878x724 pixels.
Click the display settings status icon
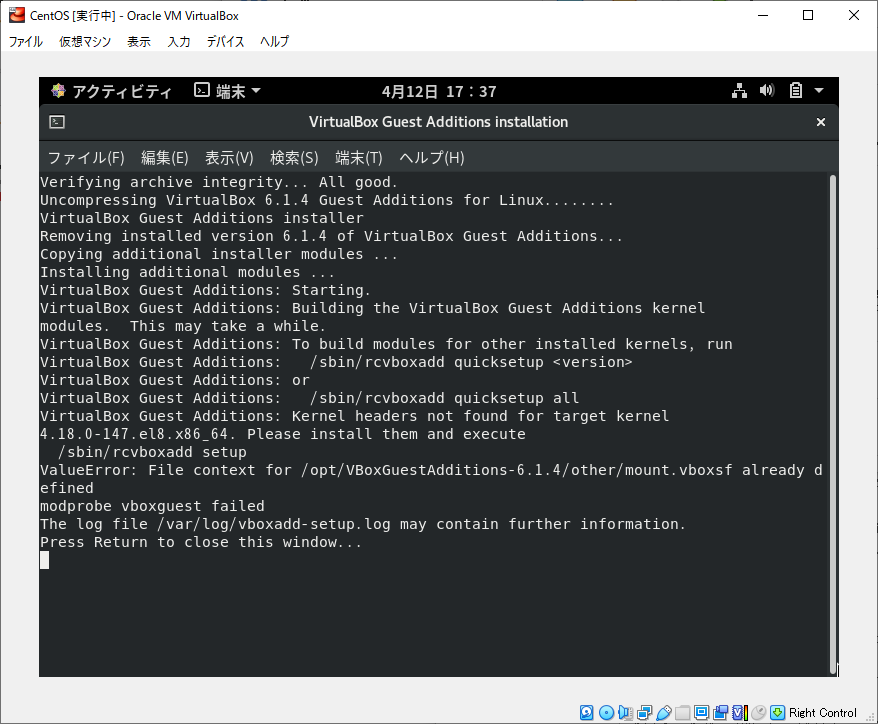click(701, 712)
